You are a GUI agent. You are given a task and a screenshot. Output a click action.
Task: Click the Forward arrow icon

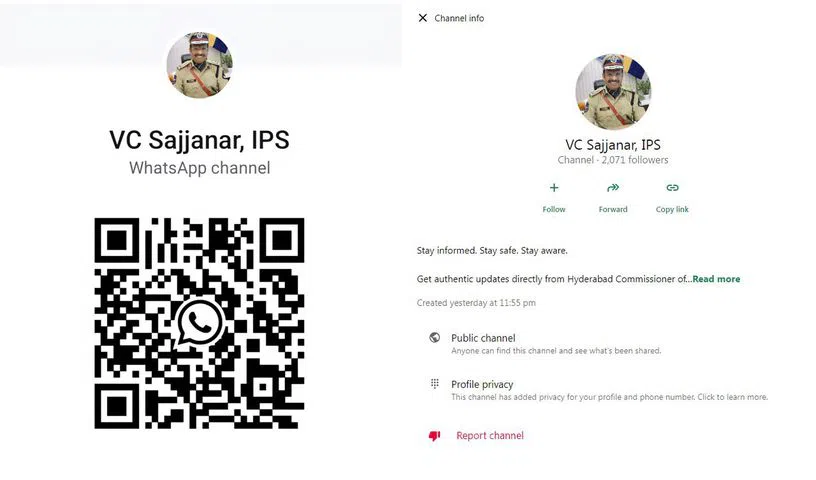click(613, 187)
